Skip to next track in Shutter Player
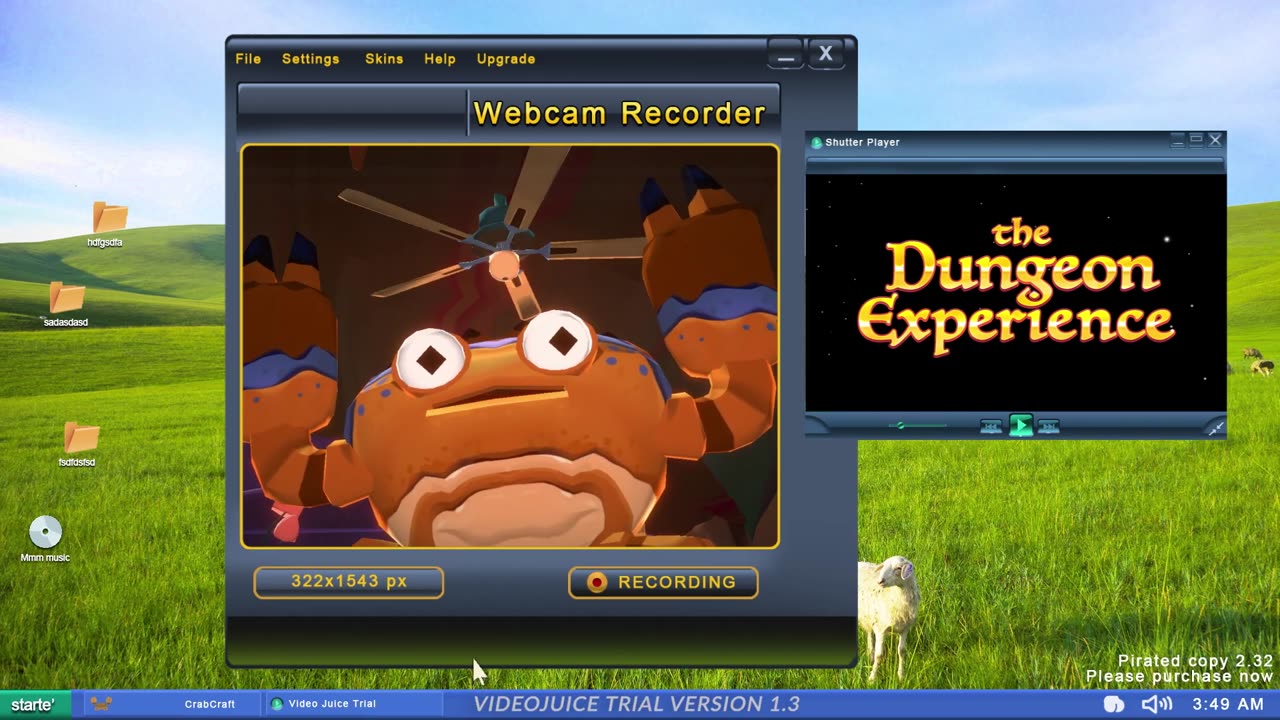 (1048, 427)
